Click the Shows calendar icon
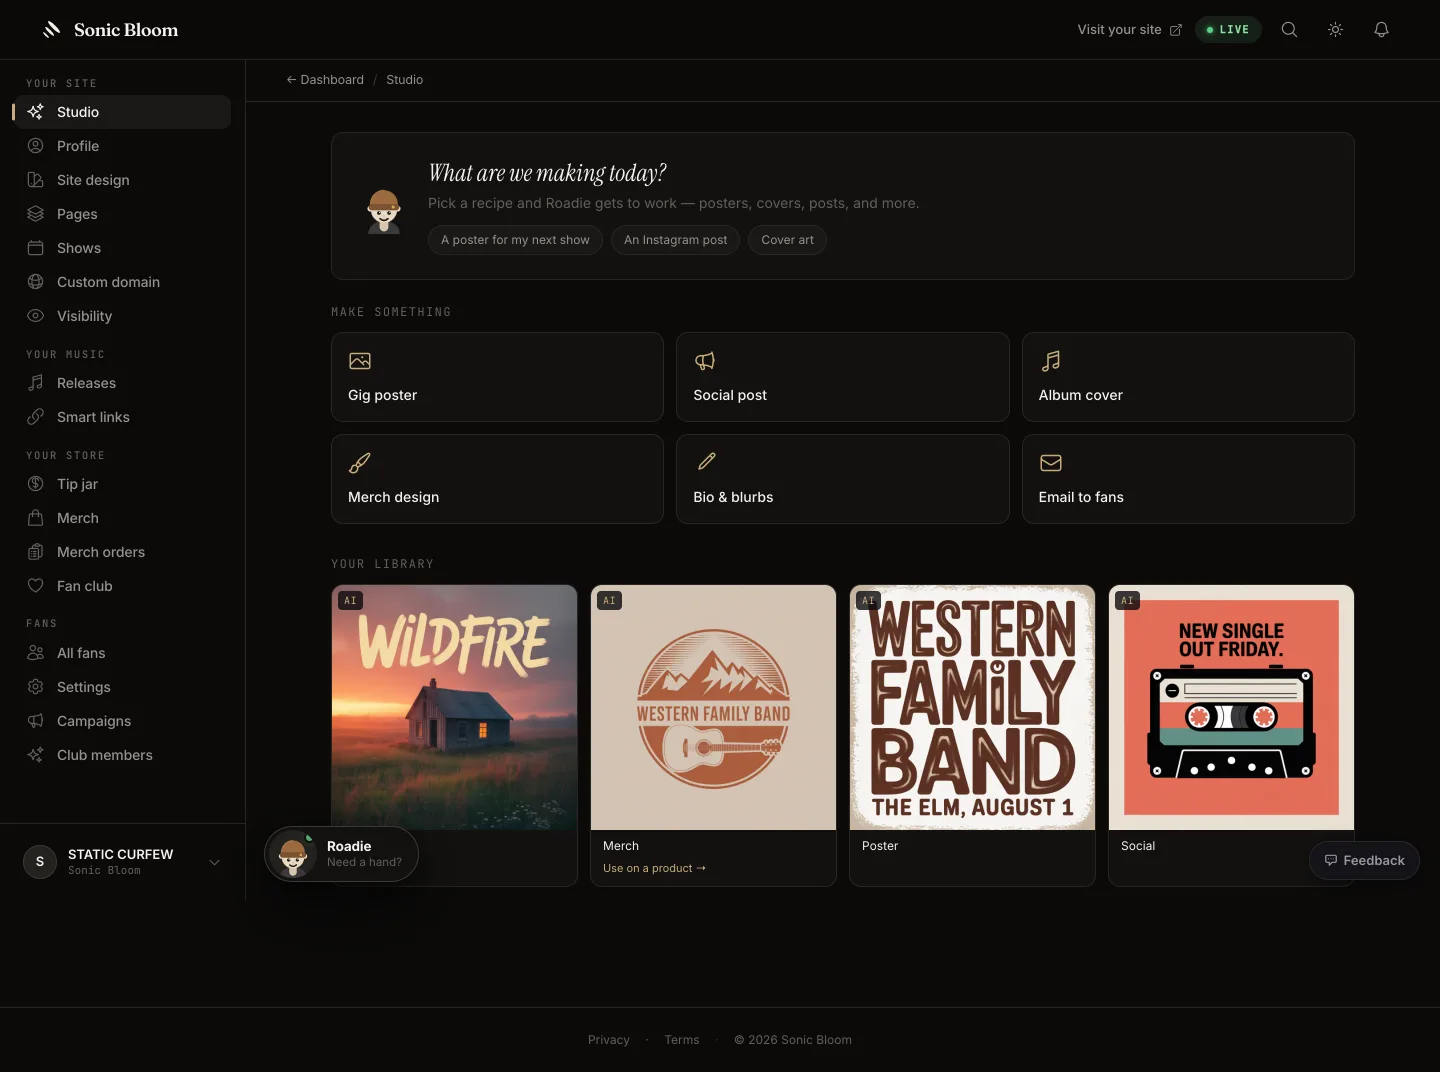 click(x=36, y=248)
